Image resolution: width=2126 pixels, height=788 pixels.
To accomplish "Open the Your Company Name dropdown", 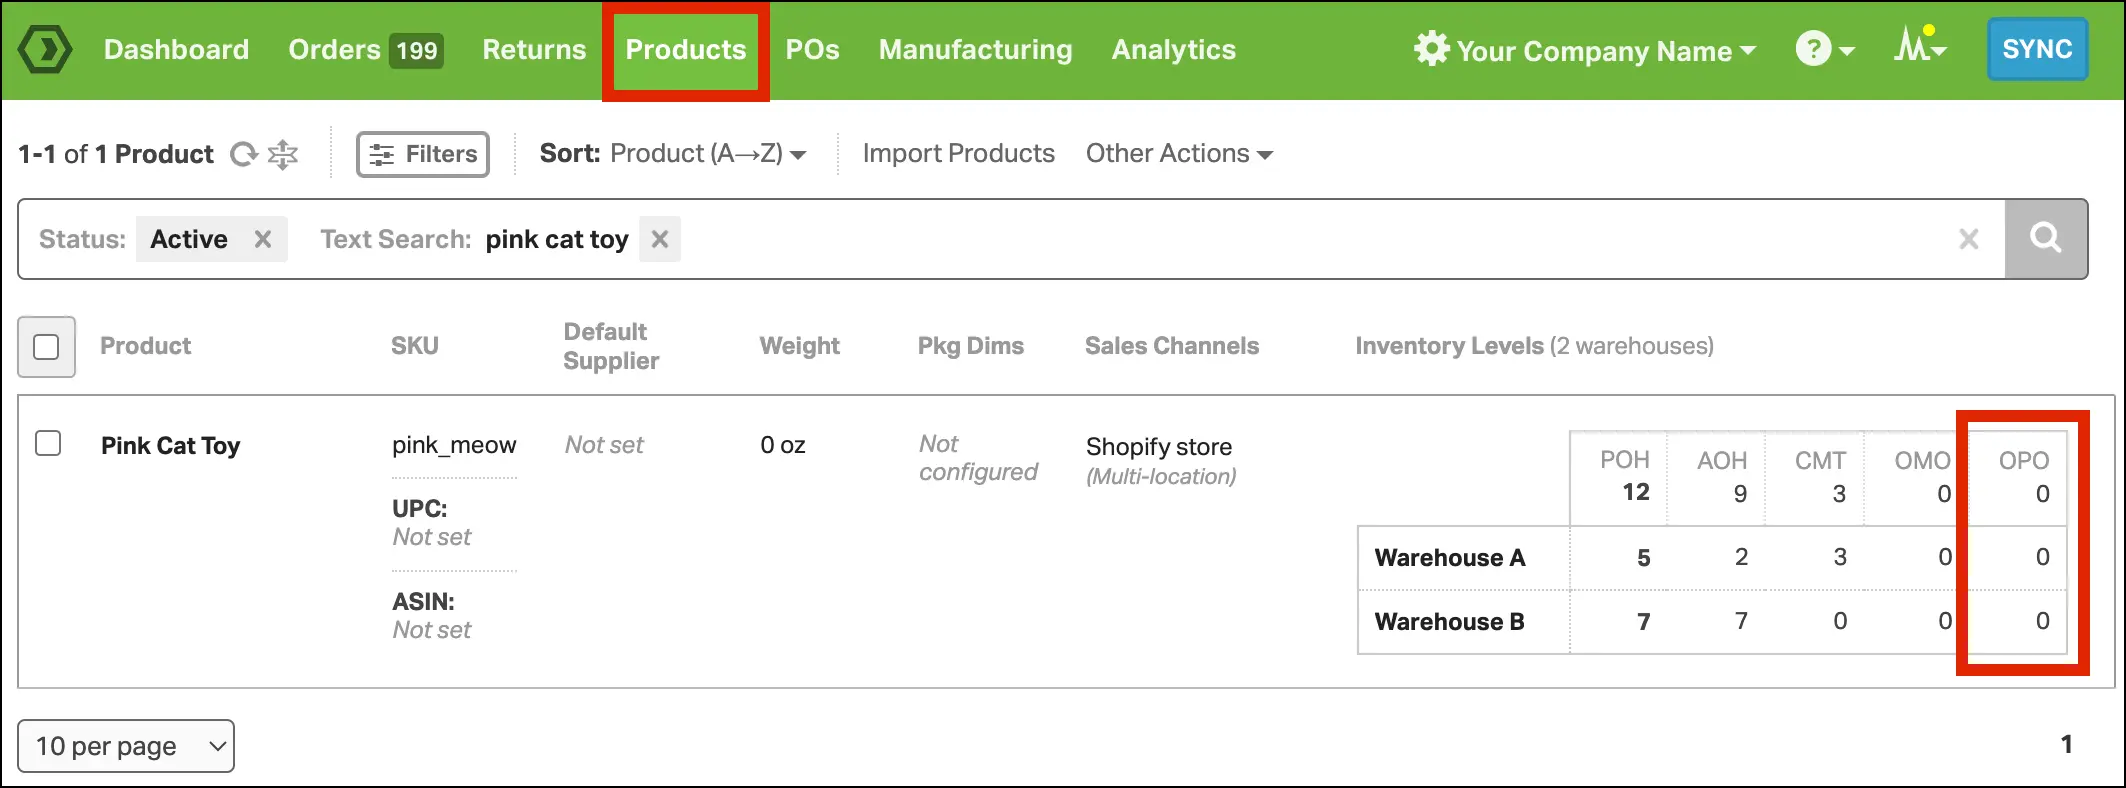I will pyautogui.click(x=1605, y=50).
